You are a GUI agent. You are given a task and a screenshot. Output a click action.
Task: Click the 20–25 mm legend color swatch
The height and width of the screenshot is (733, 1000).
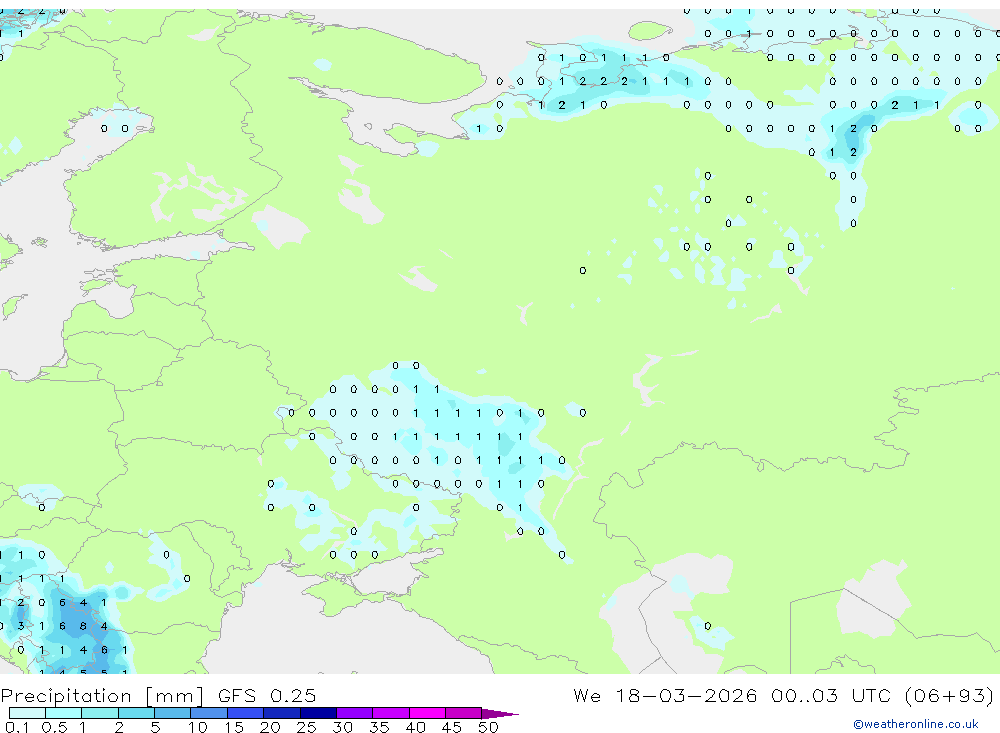click(x=282, y=713)
